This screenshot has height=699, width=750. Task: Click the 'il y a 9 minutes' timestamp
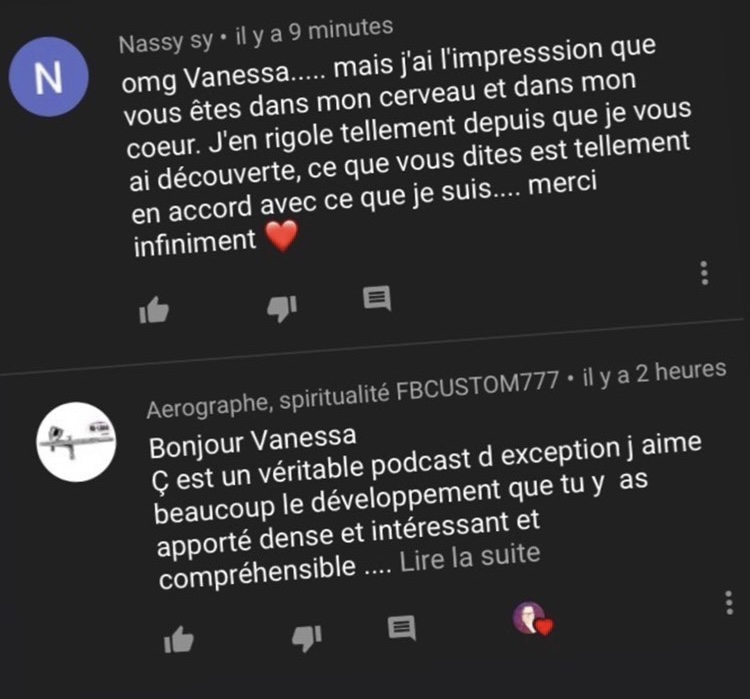coord(314,32)
